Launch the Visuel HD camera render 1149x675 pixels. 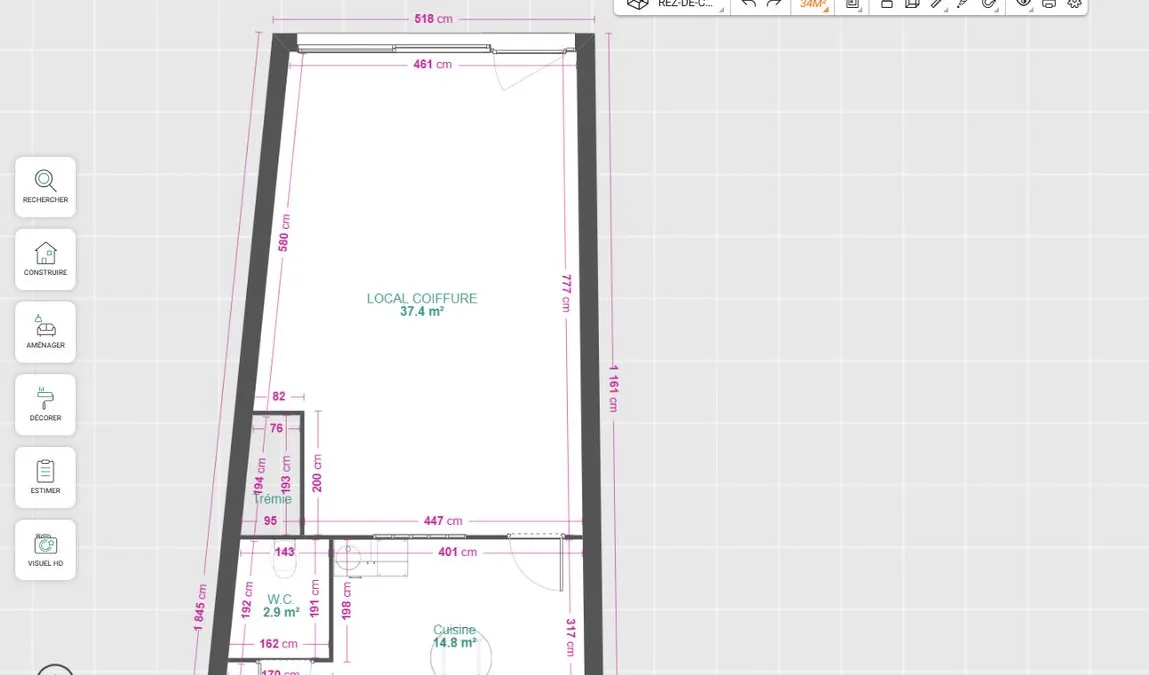[x=45, y=550]
